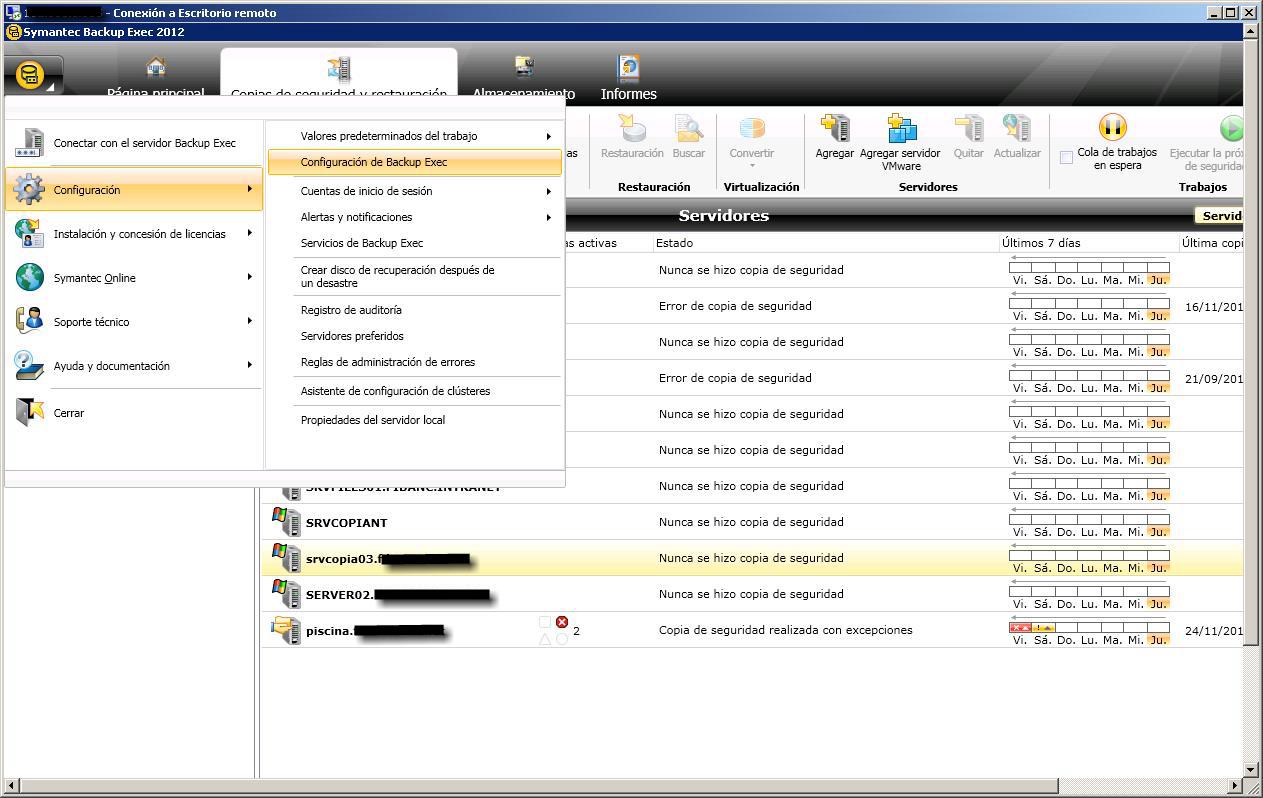1263x798 pixels.
Task: Sort by the Estado column header
Action: pos(825,243)
